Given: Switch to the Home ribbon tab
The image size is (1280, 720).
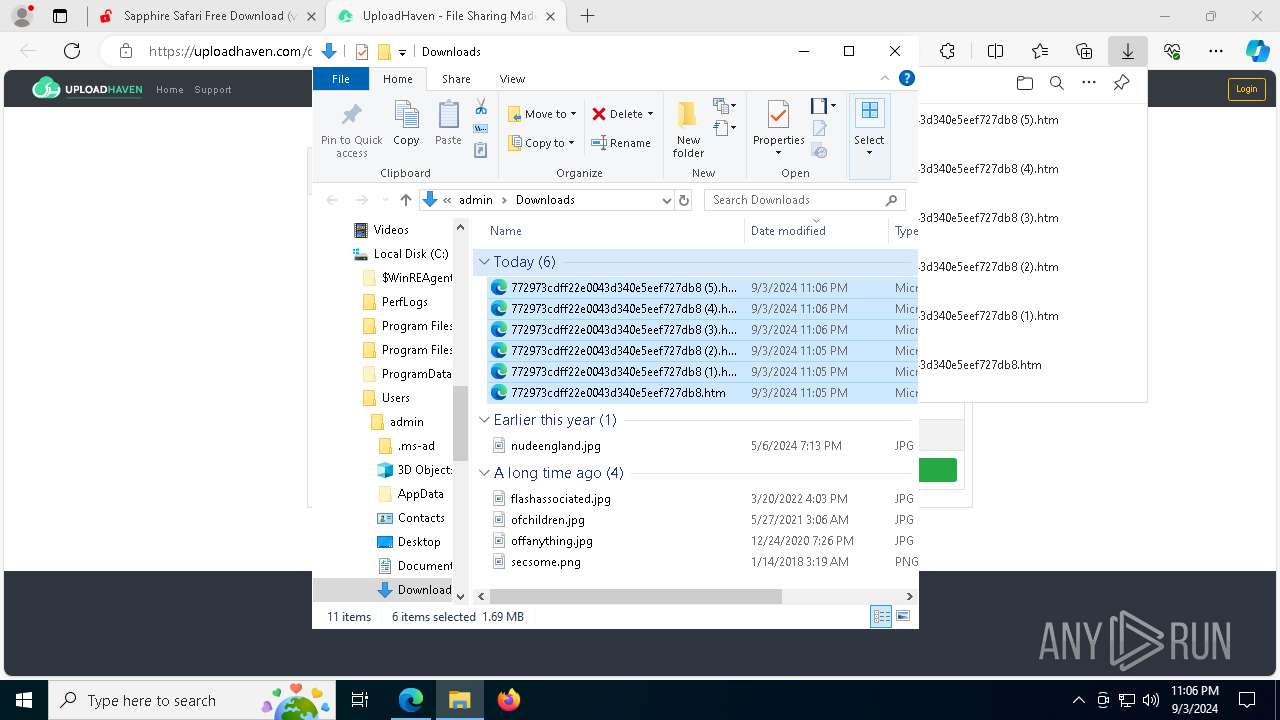Looking at the screenshot, I should [x=397, y=79].
